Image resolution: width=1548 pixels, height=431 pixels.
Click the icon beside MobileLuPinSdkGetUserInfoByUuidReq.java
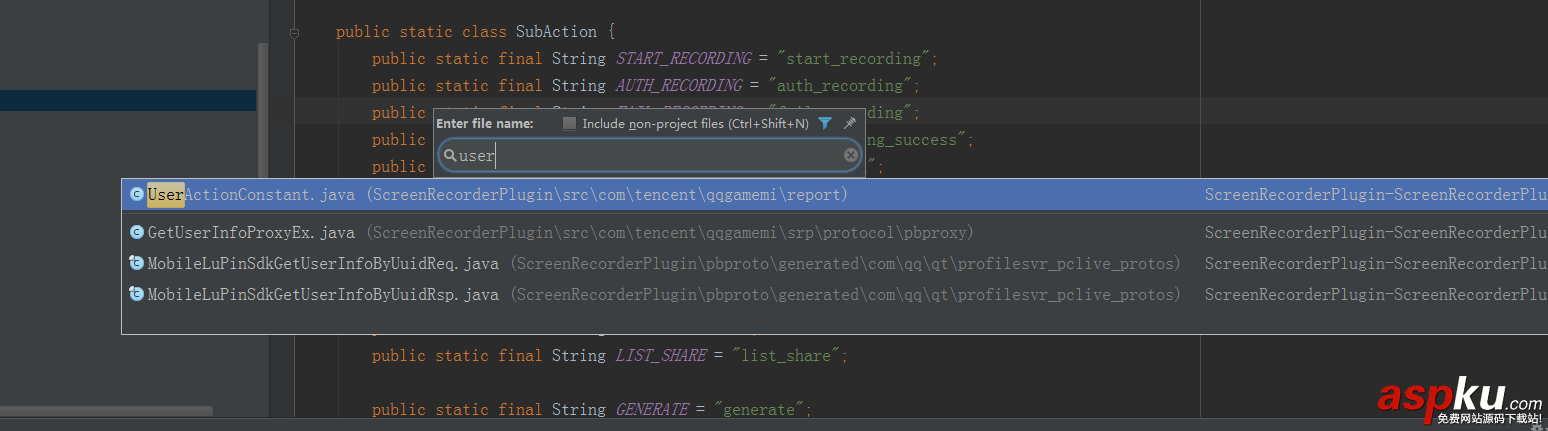[x=137, y=264]
